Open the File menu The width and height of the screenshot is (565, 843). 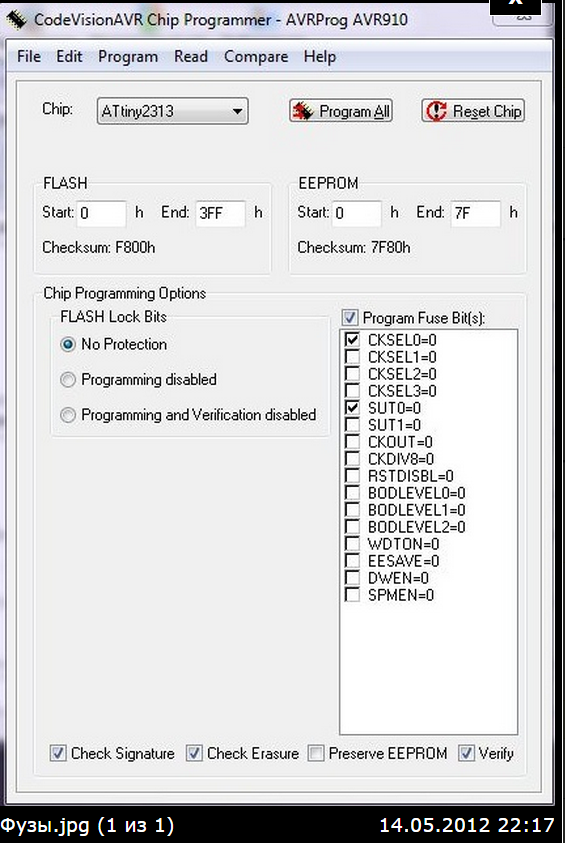point(28,56)
